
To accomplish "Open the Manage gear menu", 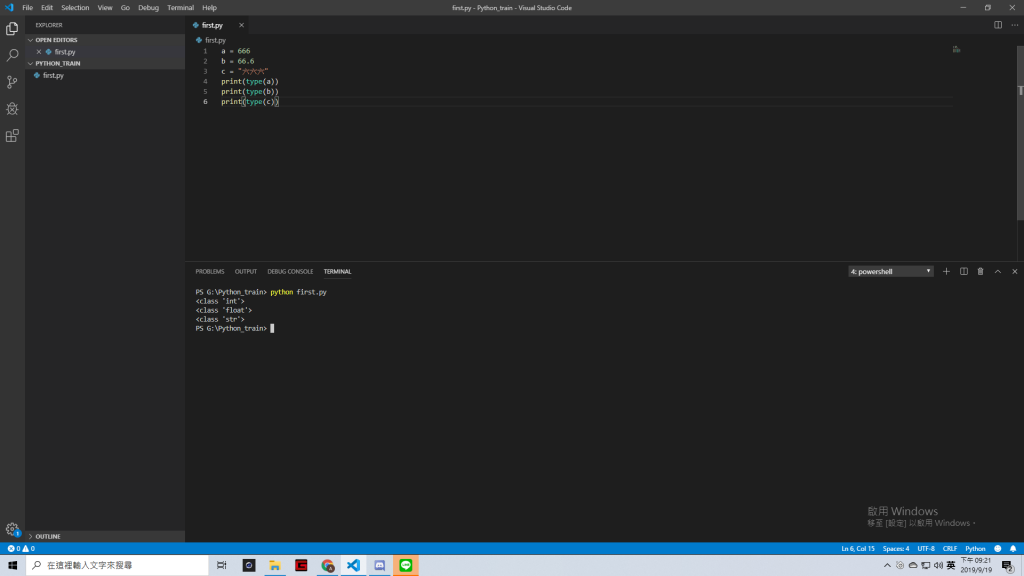I will 12,530.
